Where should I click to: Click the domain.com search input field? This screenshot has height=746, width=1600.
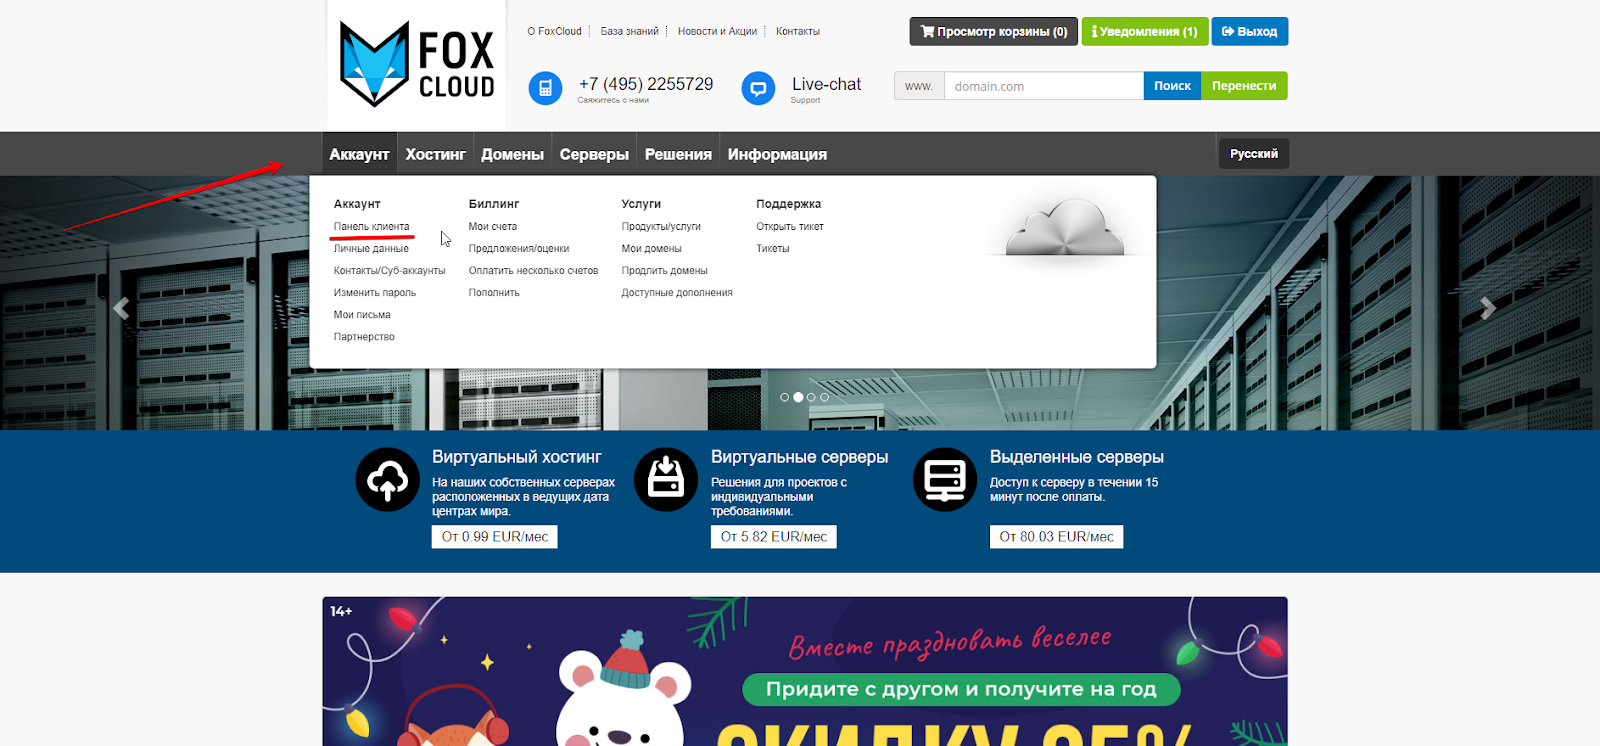pos(1043,86)
